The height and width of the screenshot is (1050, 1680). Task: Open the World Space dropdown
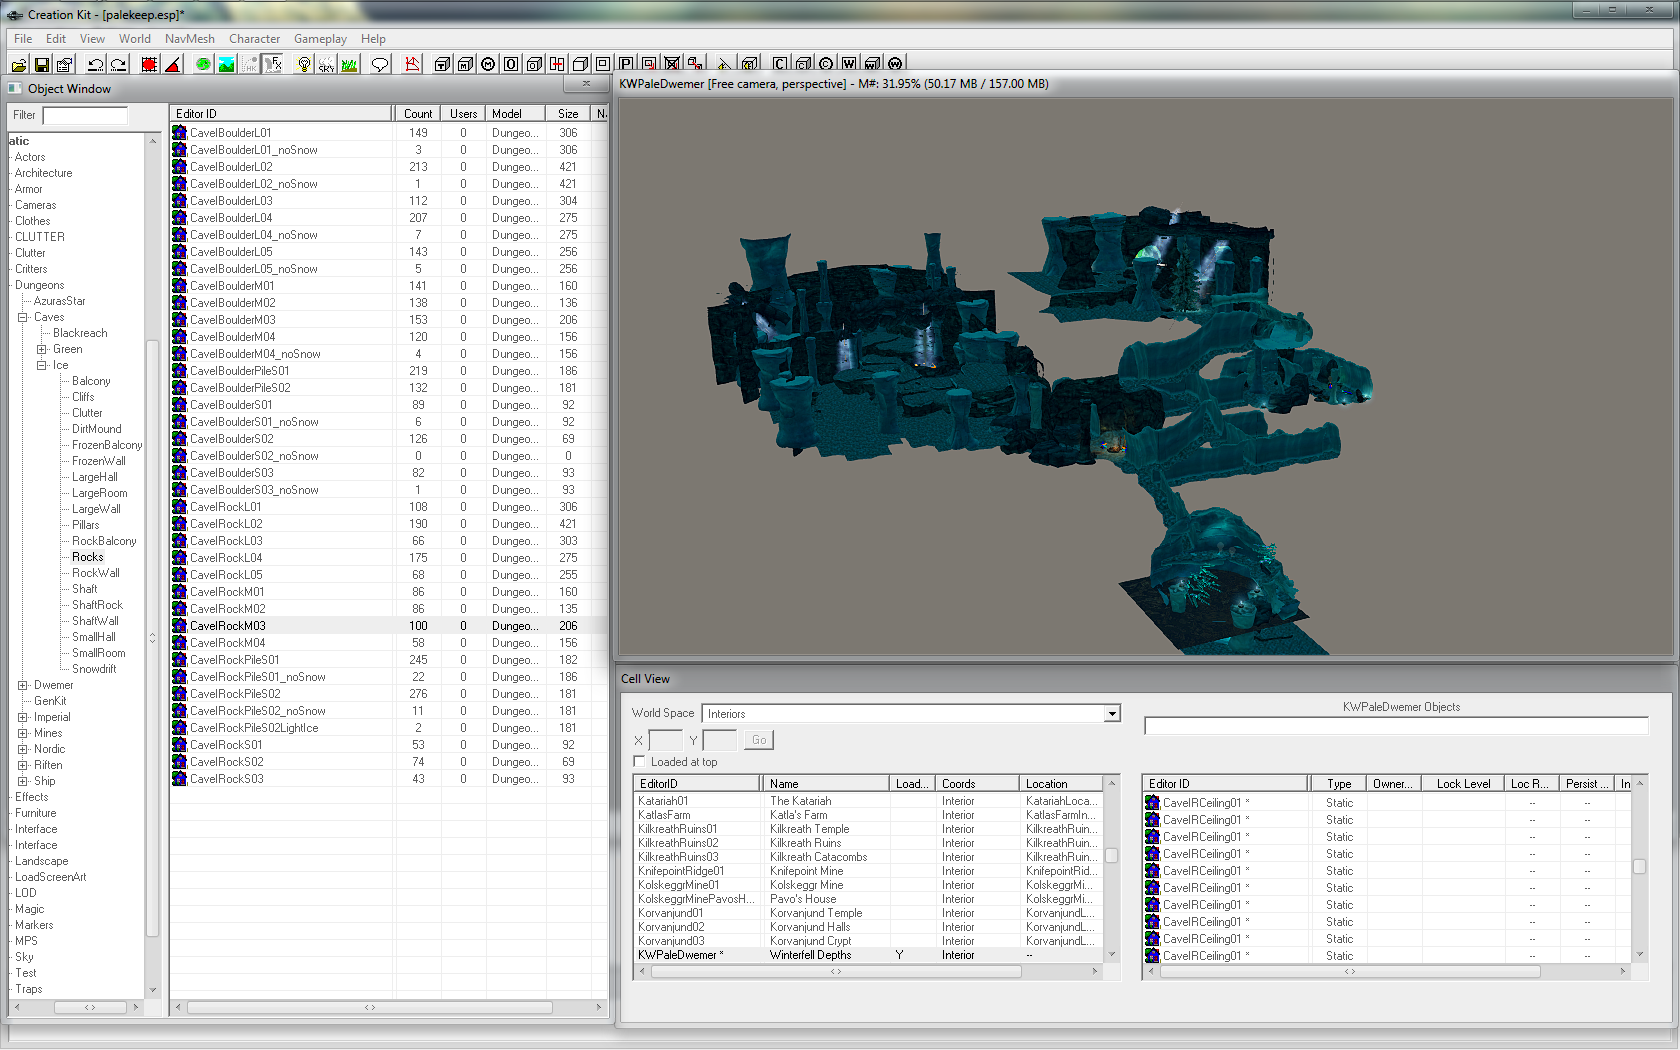coord(1112,714)
